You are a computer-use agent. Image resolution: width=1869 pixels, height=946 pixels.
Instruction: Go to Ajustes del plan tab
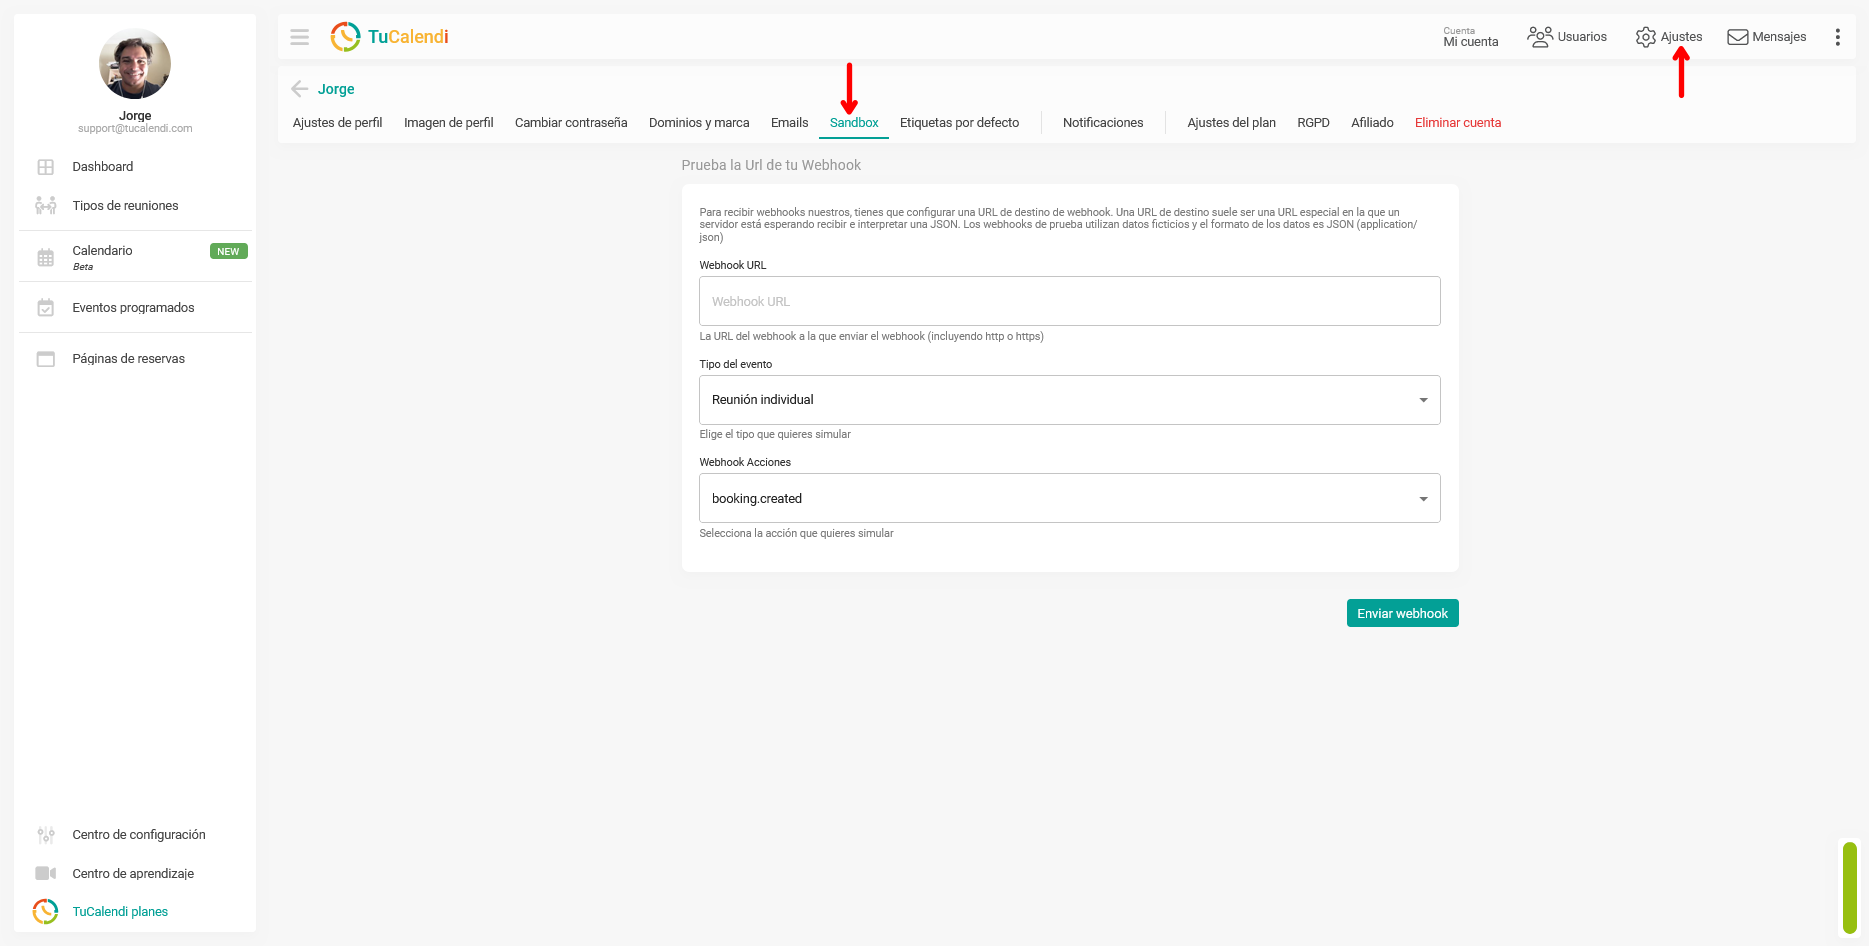coord(1231,123)
